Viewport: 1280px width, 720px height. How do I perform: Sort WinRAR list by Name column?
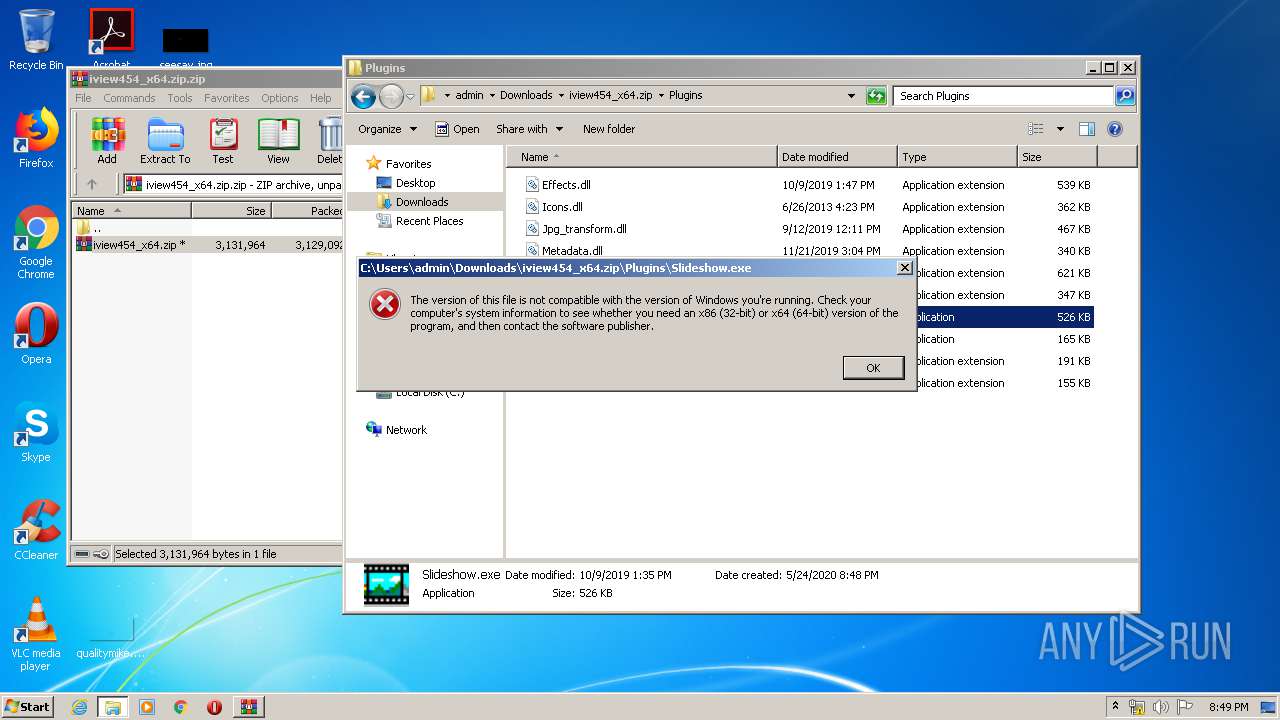131,211
